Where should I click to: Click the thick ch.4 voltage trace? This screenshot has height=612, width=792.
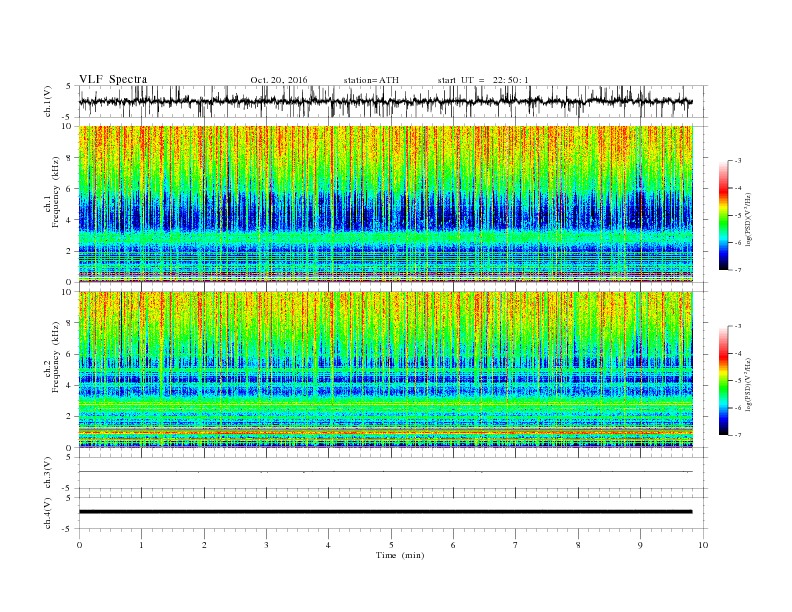pos(386,512)
